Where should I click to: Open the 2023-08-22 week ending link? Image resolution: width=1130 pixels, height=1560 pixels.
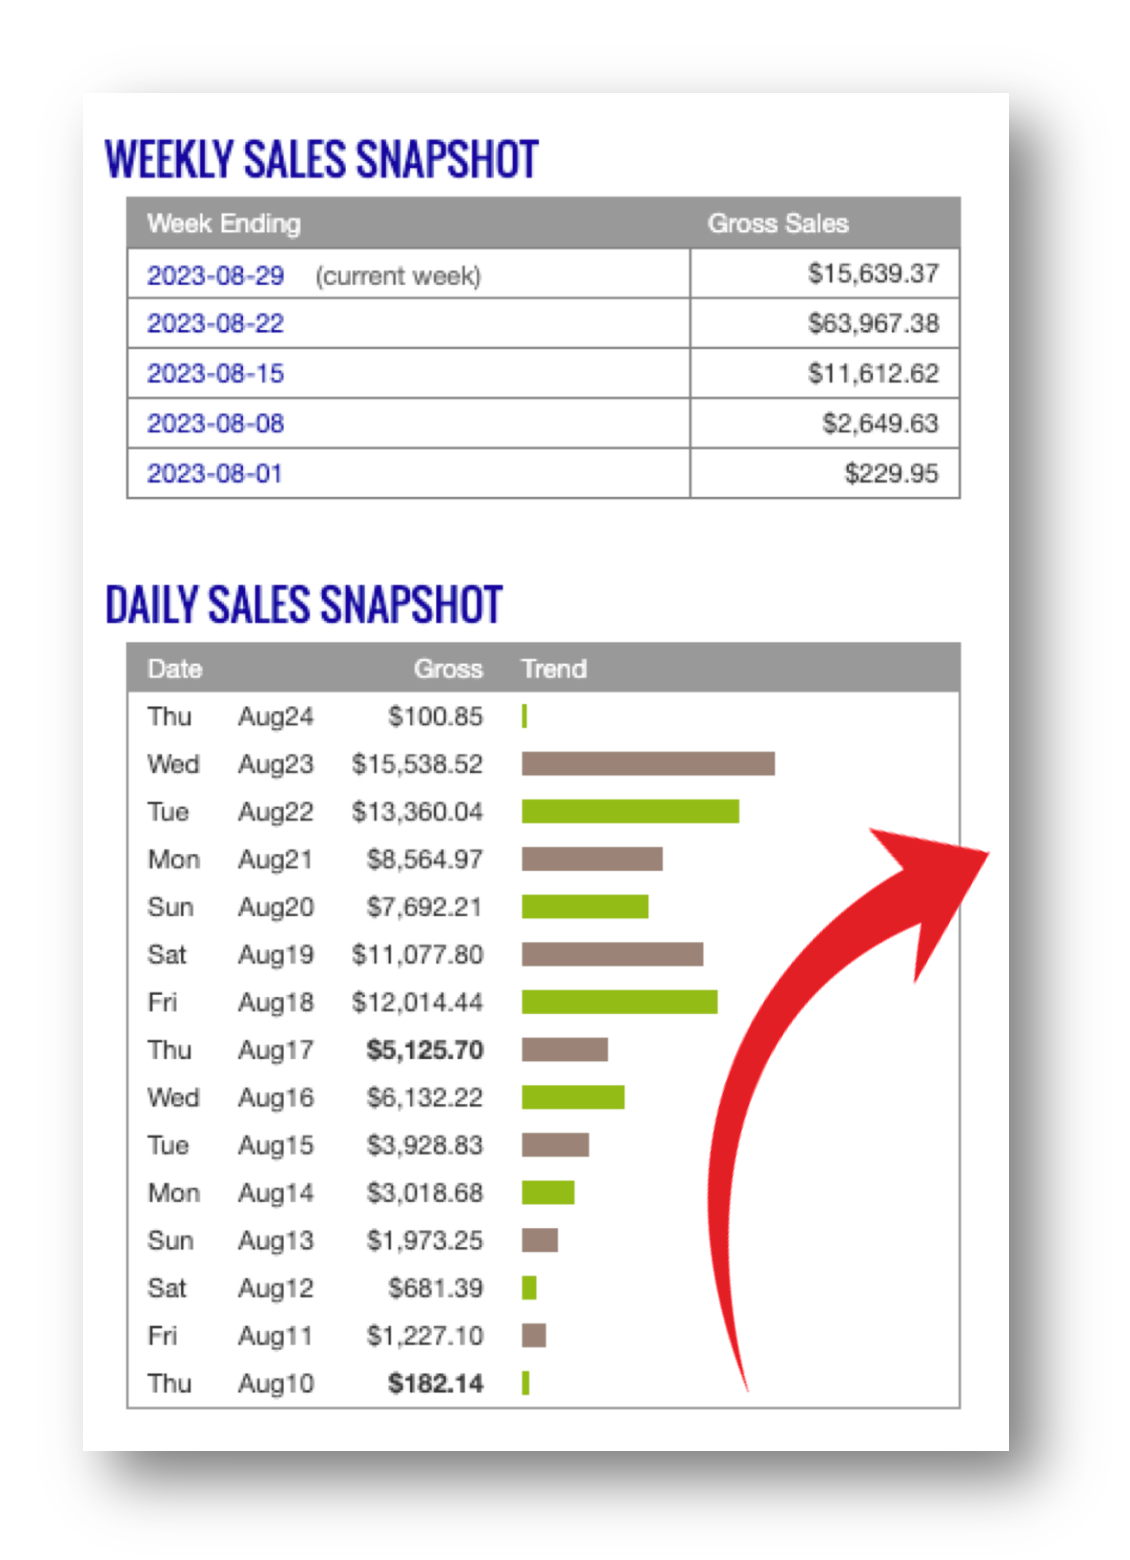[215, 324]
